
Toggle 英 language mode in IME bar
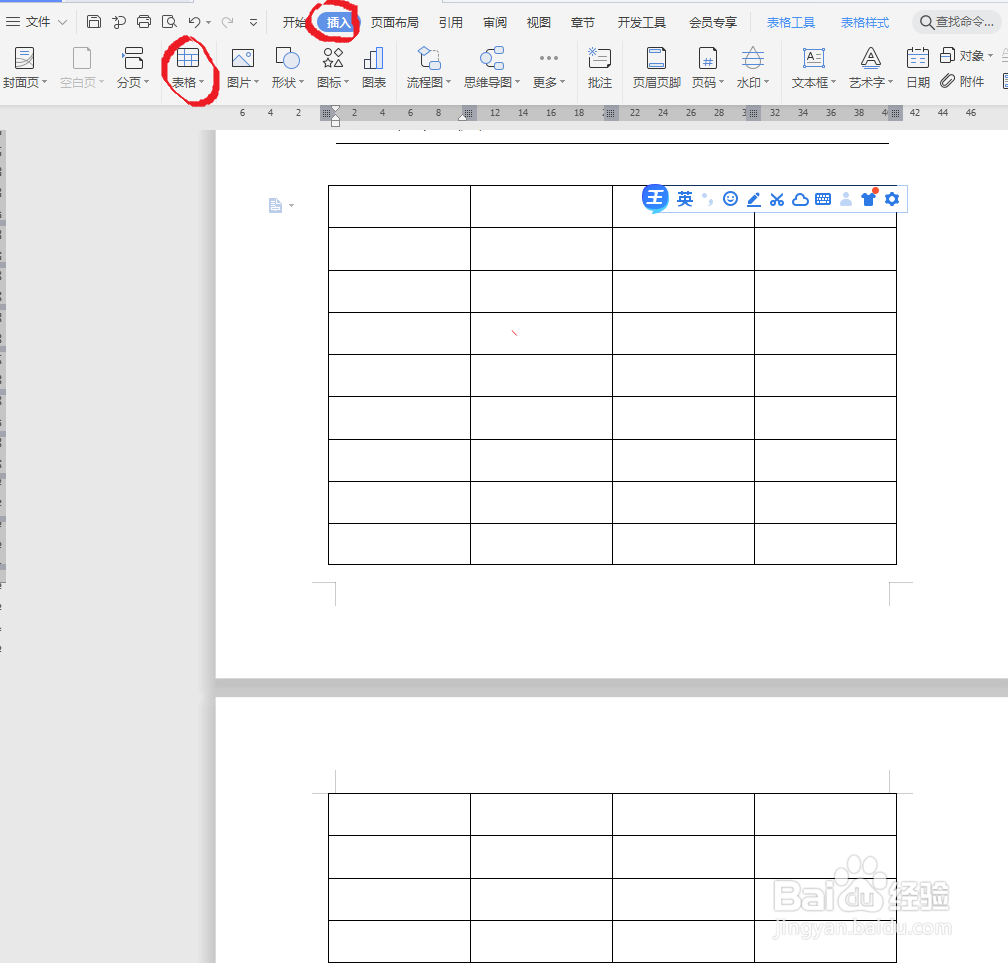click(685, 199)
